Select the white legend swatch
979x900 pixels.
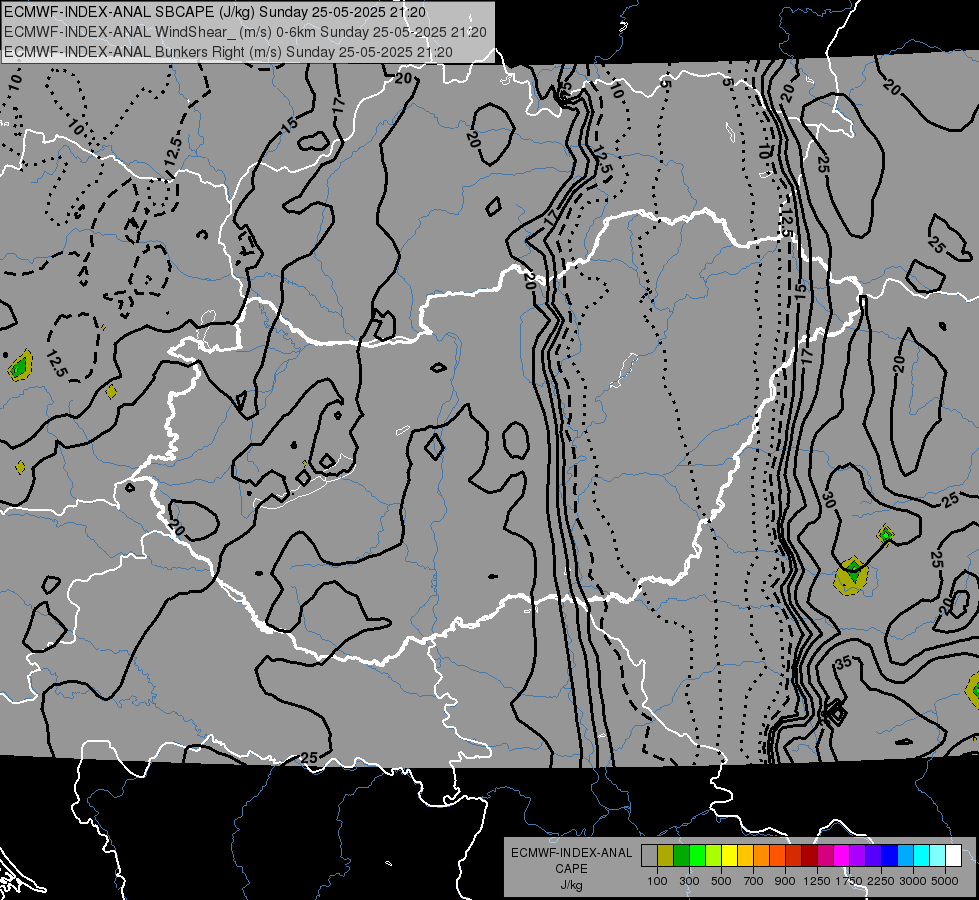[953, 855]
